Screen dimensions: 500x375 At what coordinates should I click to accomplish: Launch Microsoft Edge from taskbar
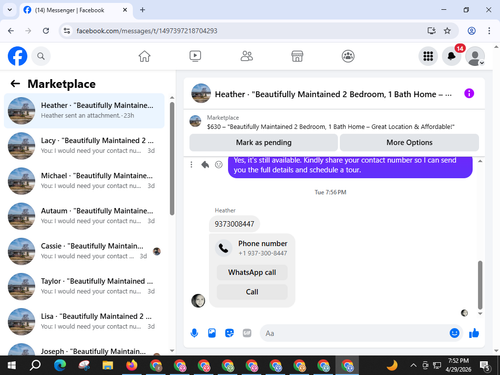tap(60, 366)
